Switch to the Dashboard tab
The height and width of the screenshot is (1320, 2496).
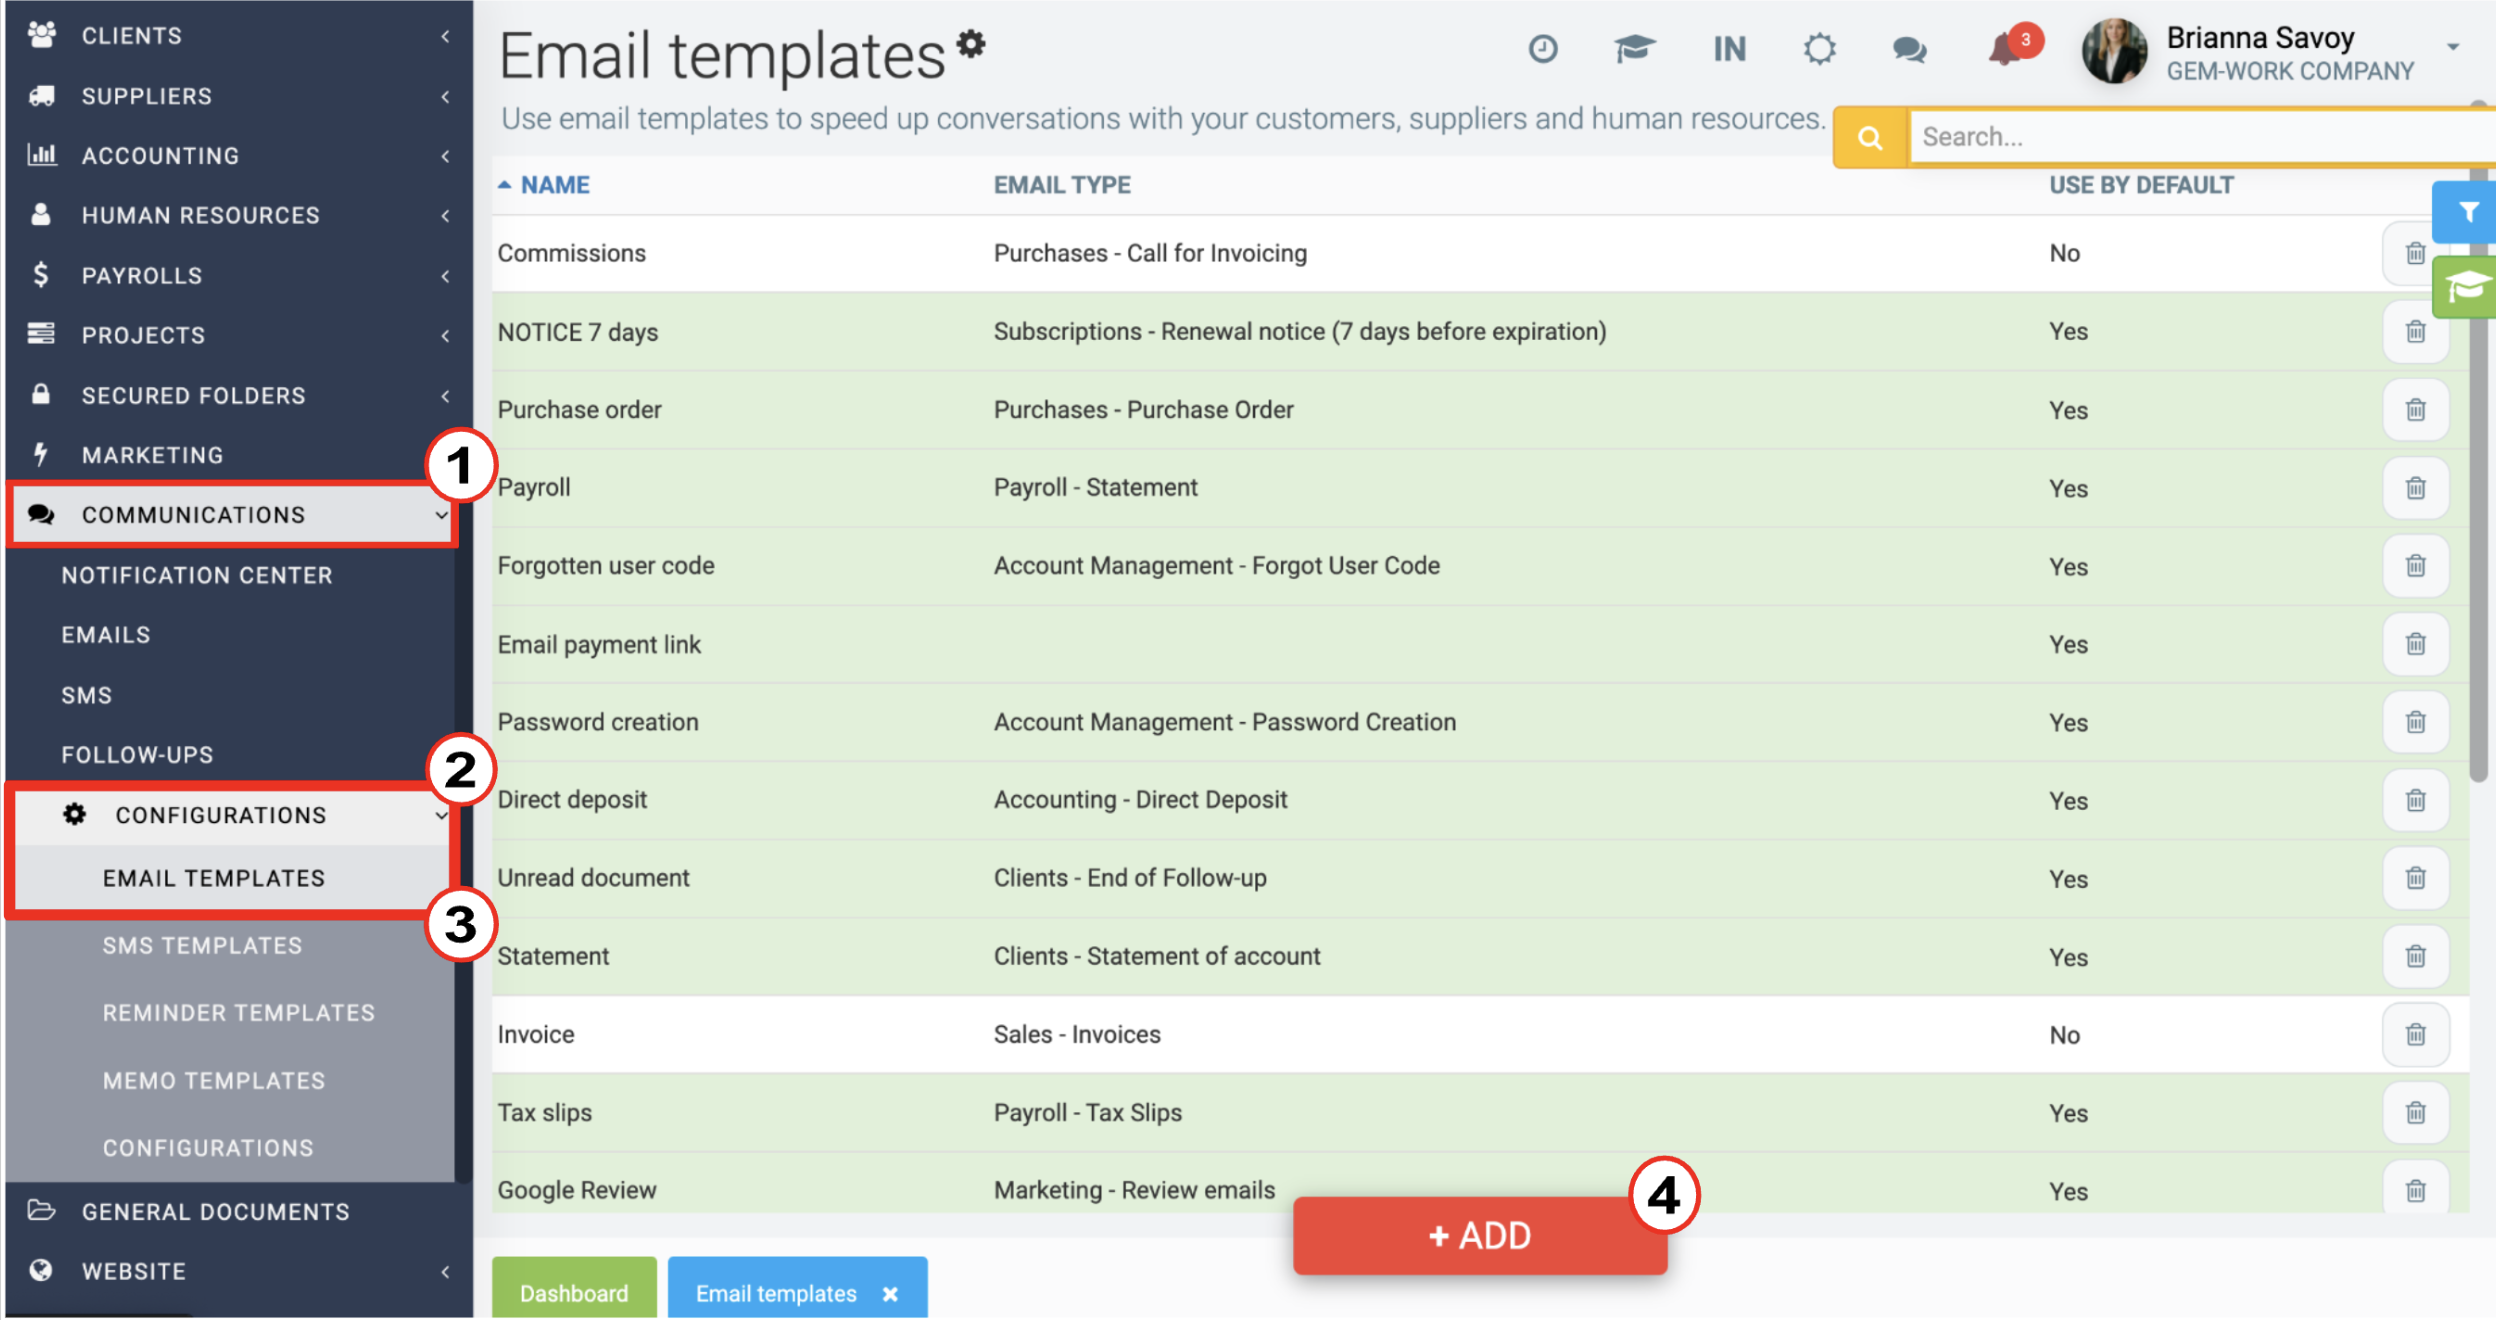pos(574,1291)
